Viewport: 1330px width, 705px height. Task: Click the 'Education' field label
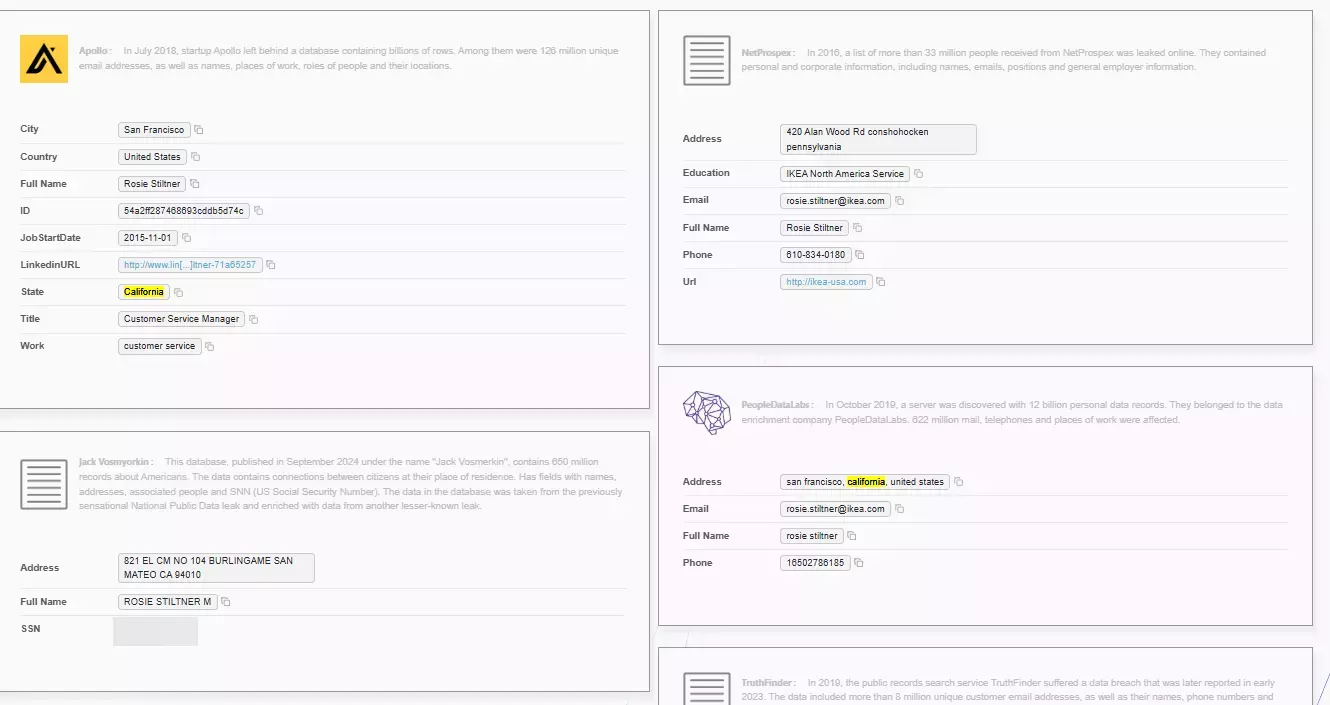(x=706, y=173)
